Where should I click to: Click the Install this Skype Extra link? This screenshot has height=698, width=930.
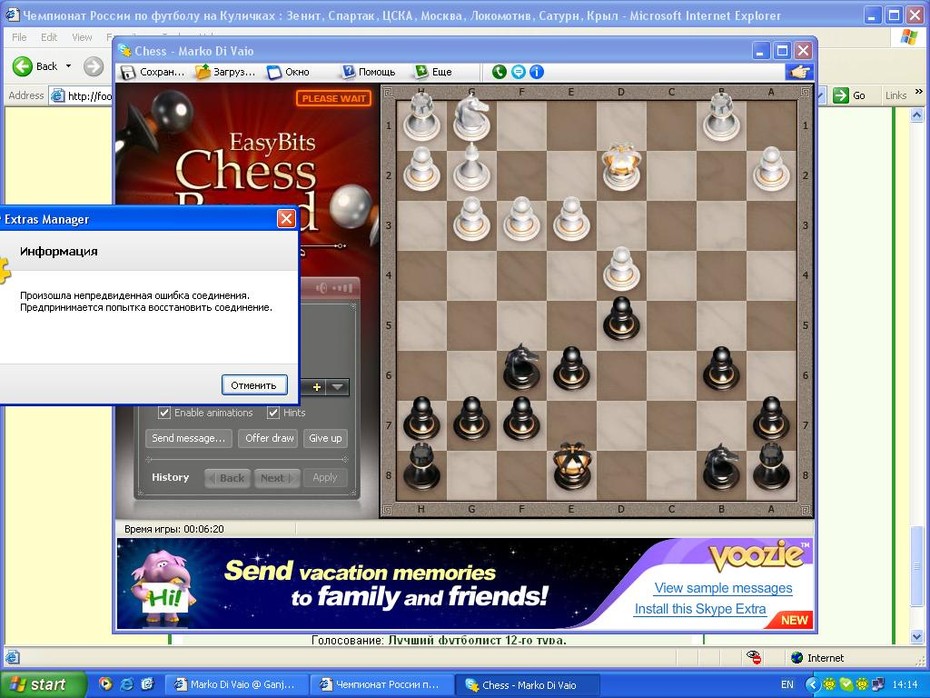point(700,609)
